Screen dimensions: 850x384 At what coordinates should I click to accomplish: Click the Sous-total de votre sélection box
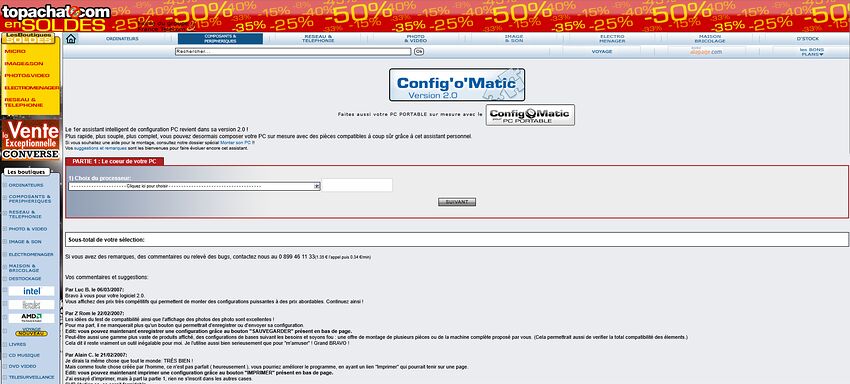tap(457, 239)
